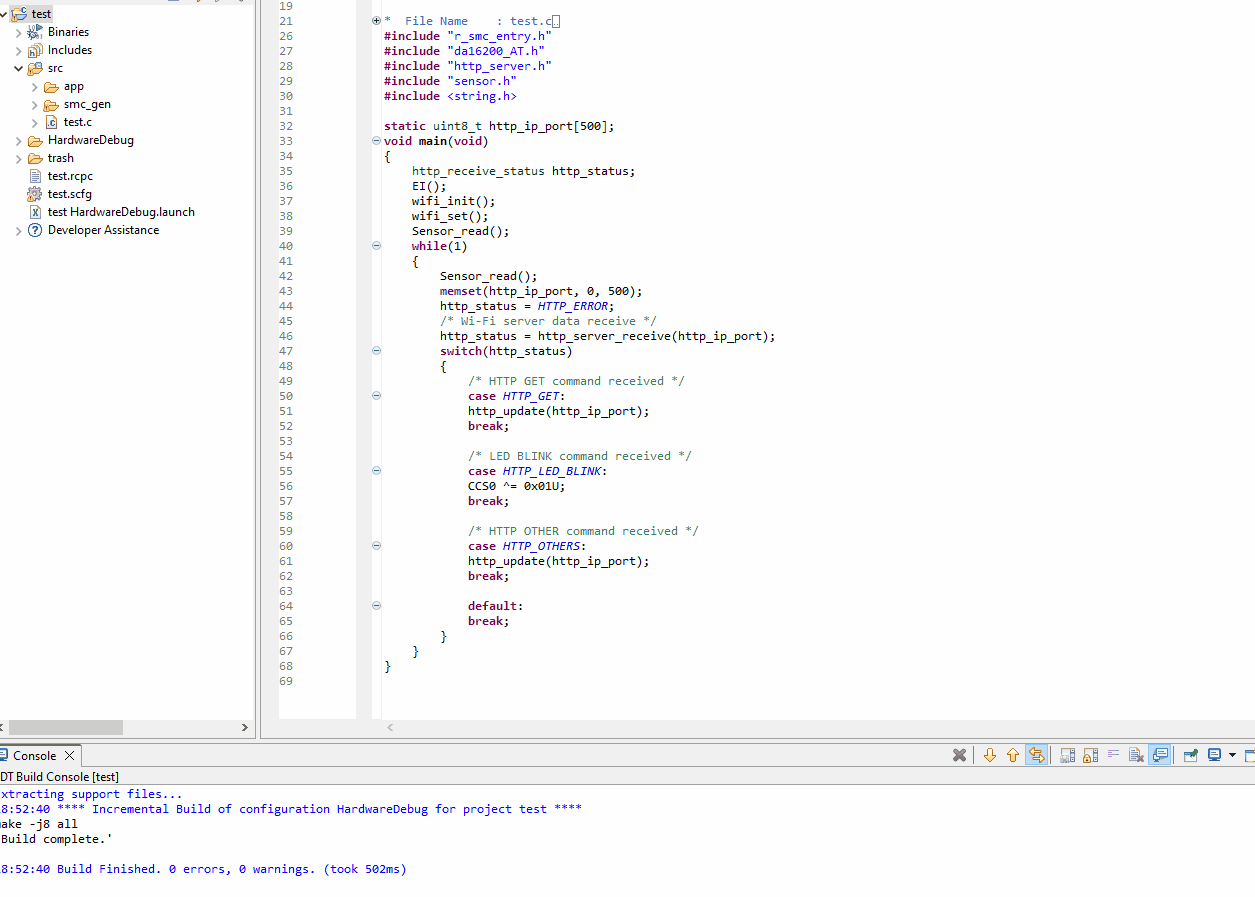Image resolution: width=1255 pixels, height=897 pixels.
Task: Go to previous error with up arrow
Action: pyautogui.click(x=1013, y=755)
